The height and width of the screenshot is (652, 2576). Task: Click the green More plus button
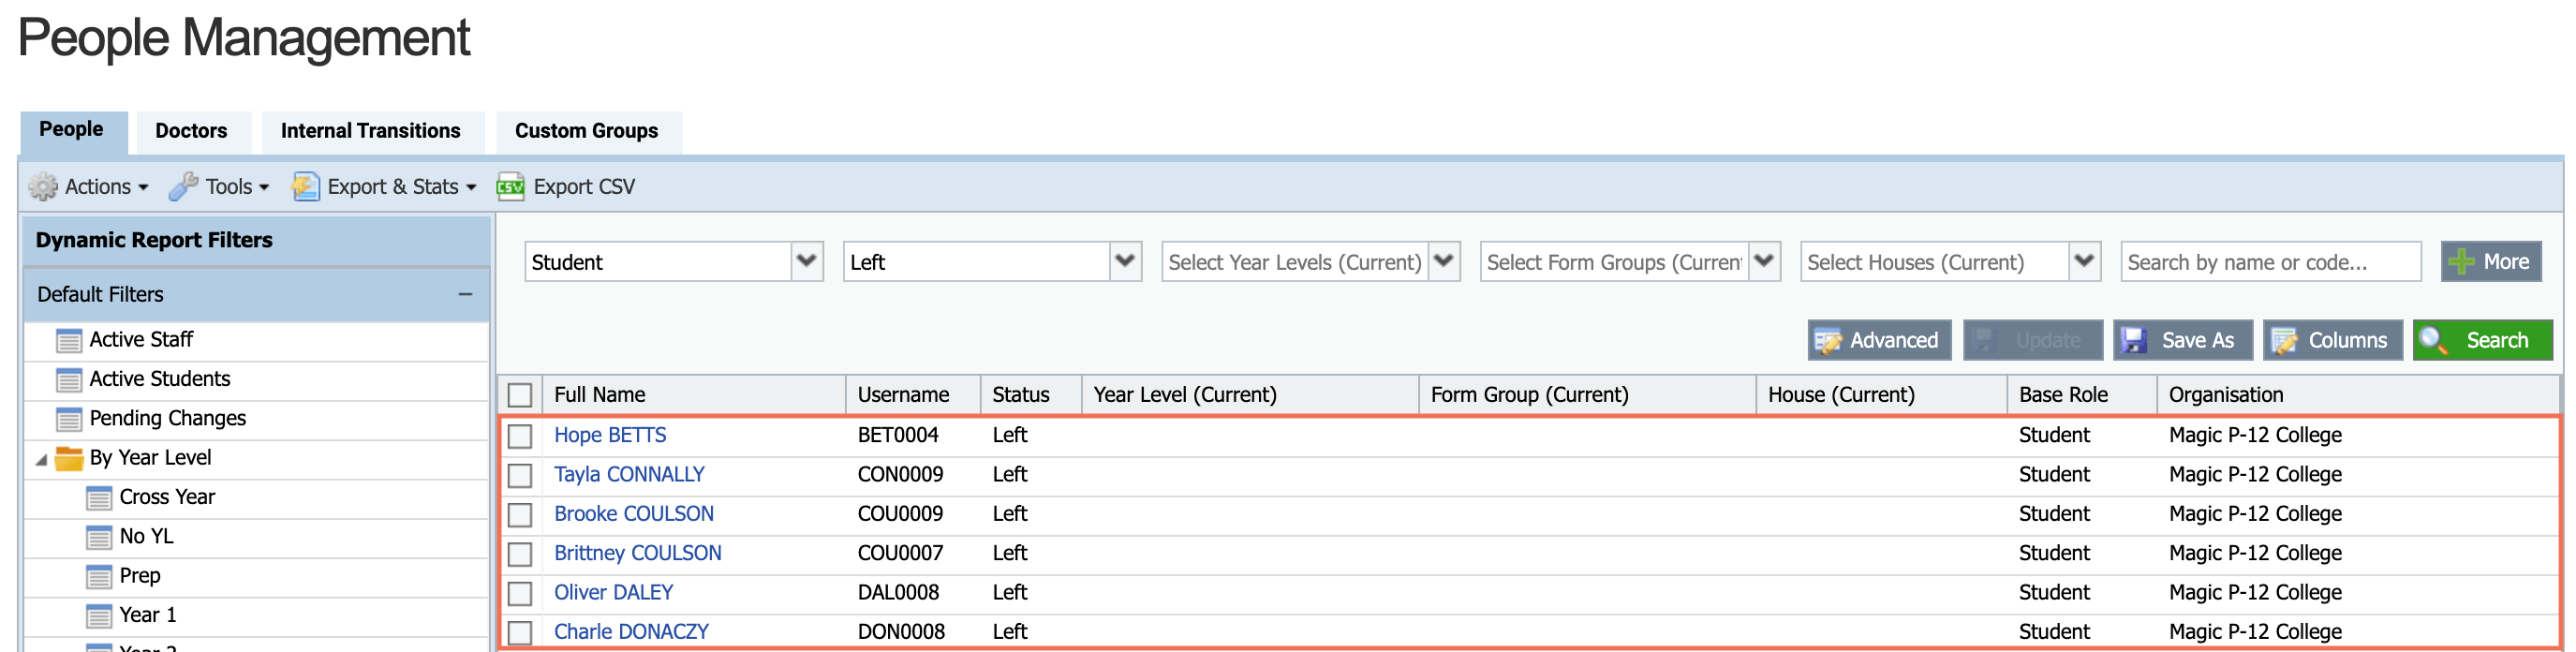[x=2490, y=262]
